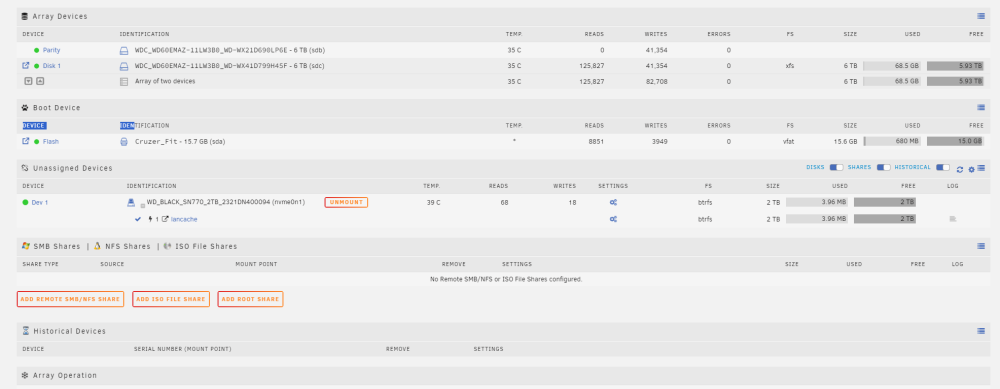
Task: Toggle the Historical switch
Action: 943,167
